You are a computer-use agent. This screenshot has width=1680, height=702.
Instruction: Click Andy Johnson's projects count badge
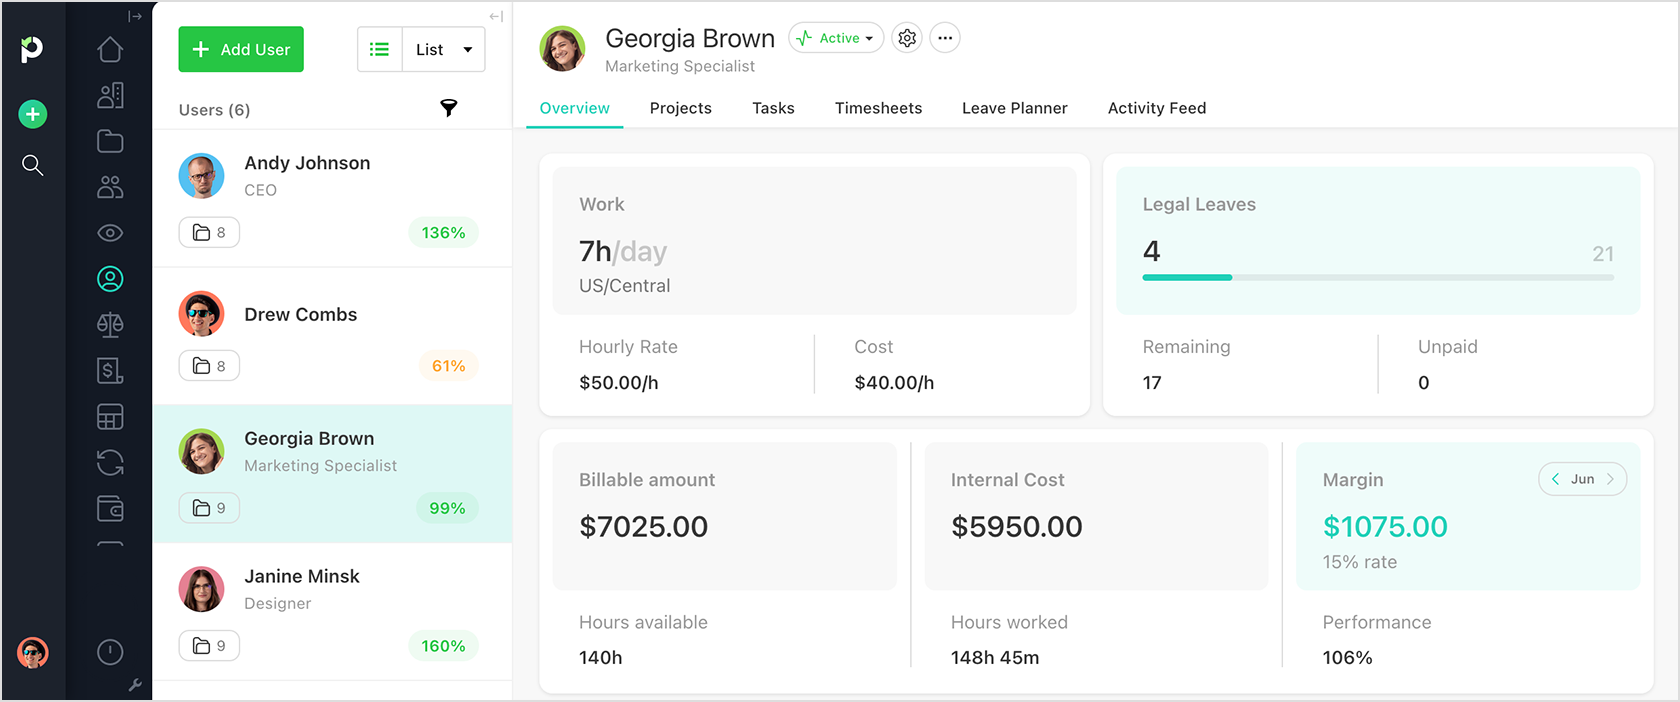pyautogui.click(x=209, y=232)
